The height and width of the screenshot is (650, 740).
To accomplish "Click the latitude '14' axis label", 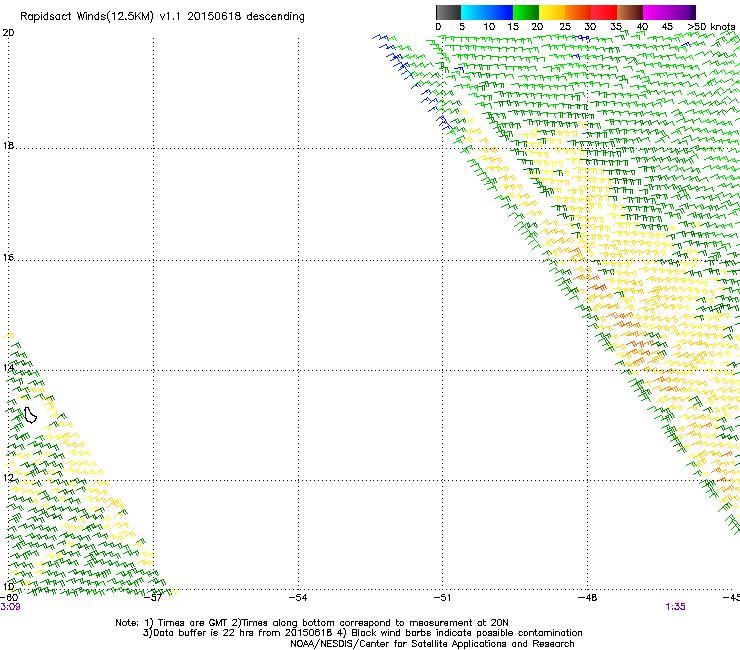I will tap(8, 368).
